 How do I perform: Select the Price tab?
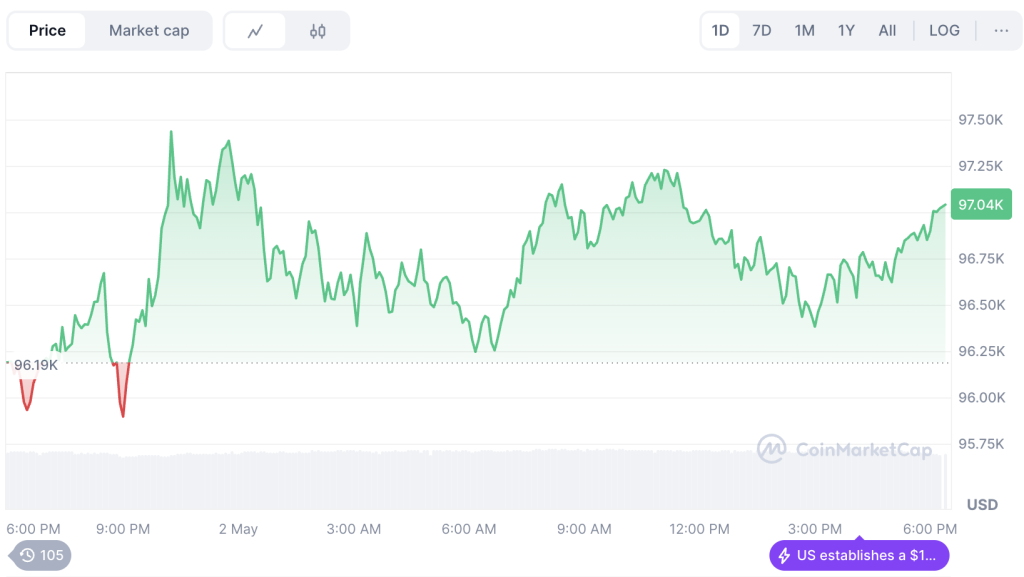[47, 31]
